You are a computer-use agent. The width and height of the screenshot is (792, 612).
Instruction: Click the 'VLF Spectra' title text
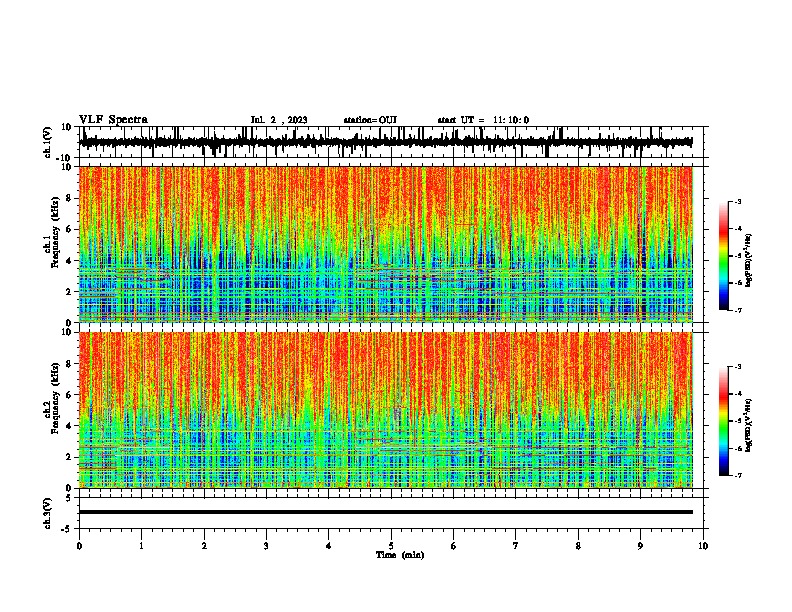pyautogui.click(x=113, y=120)
